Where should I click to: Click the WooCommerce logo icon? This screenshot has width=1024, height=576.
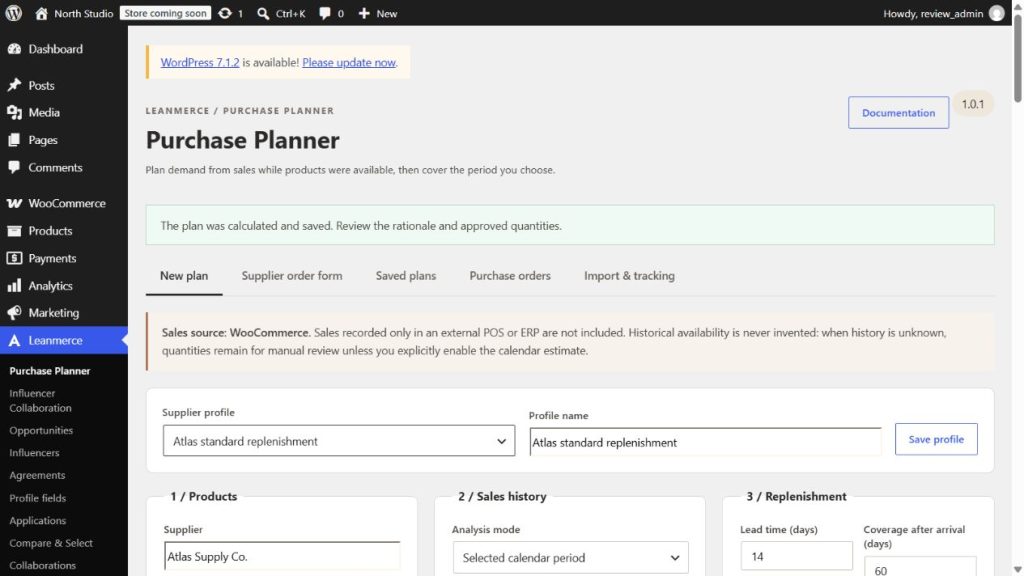(x=14, y=203)
